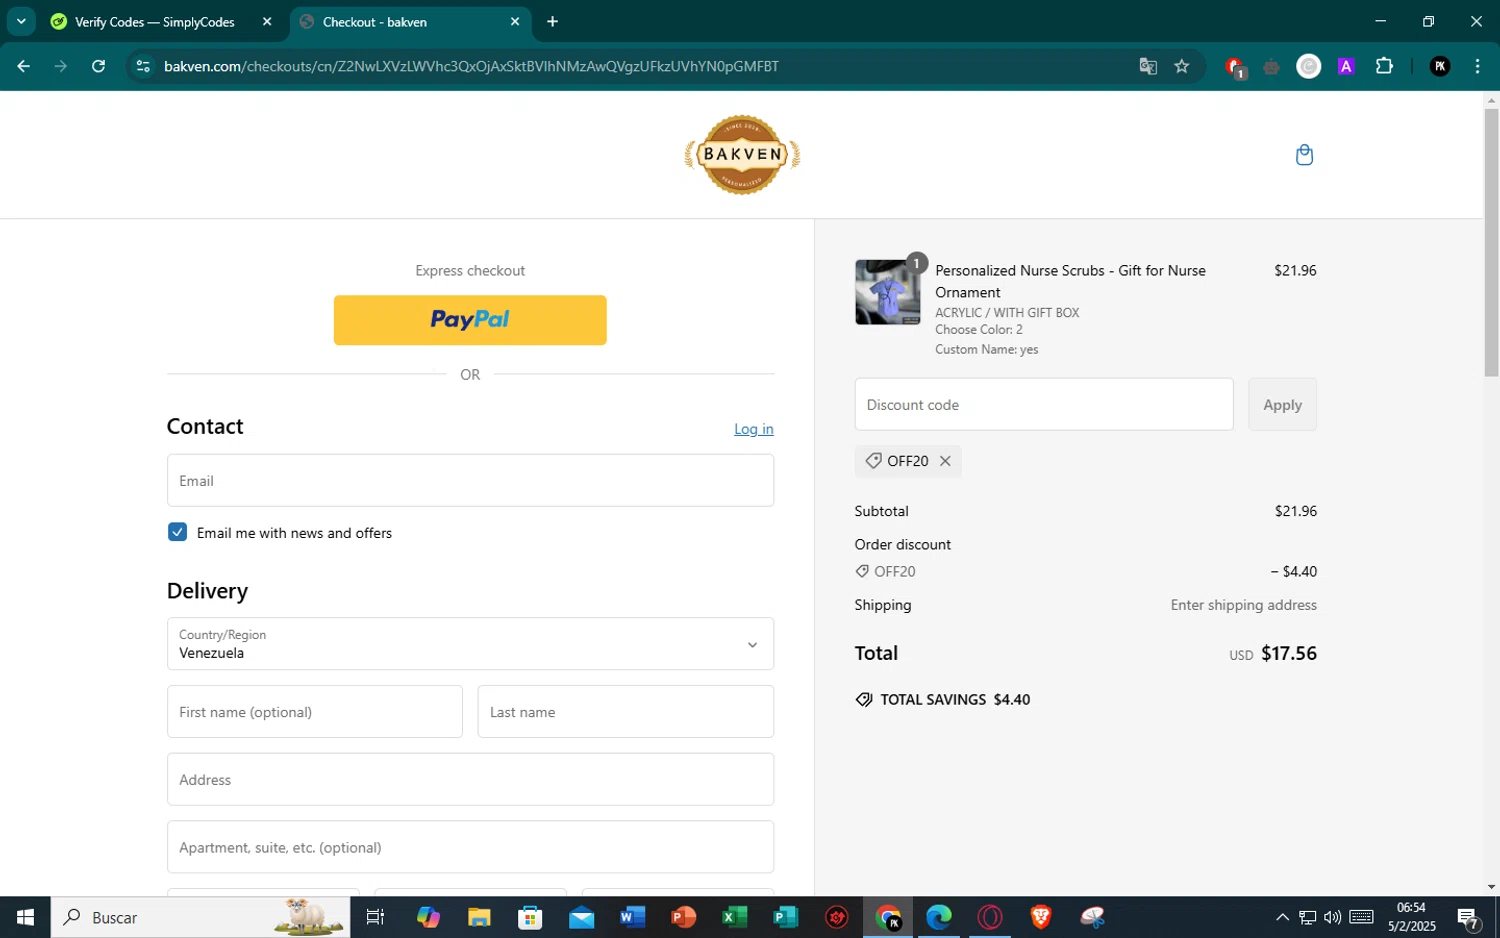Launch Publisher from the taskbar
Image resolution: width=1500 pixels, height=938 pixels.
coord(785,917)
